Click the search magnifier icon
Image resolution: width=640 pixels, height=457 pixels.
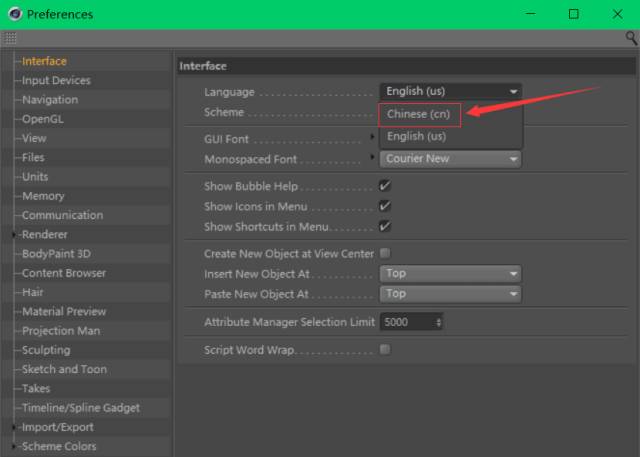(x=631, y=37)
